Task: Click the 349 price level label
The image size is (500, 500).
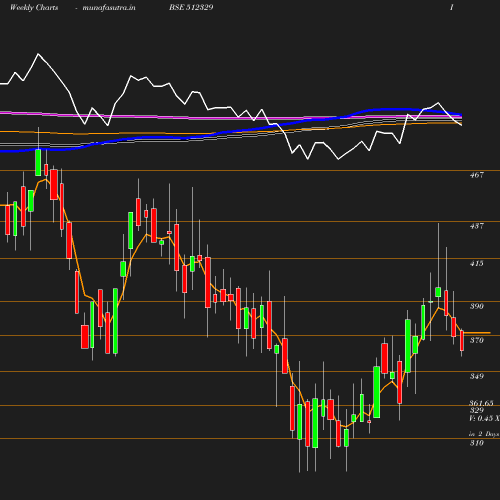Action: [x=477, y=376]
